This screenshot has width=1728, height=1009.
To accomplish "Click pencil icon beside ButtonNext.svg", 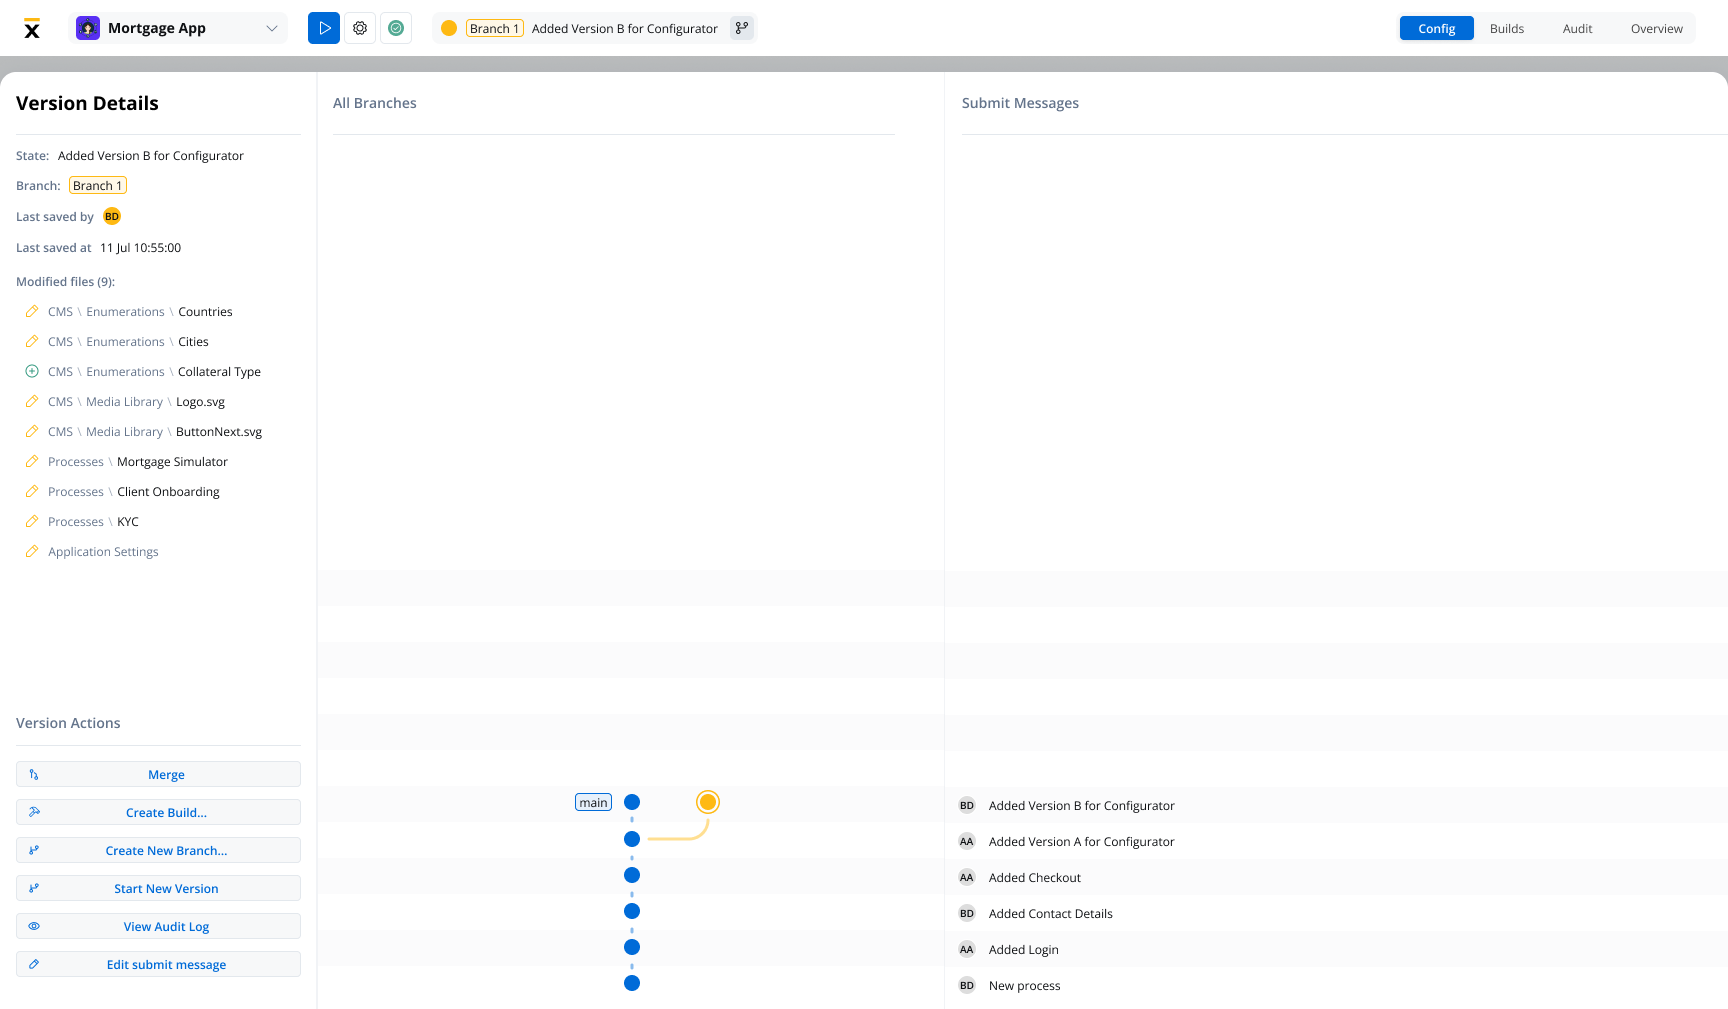I will [x=32, y=431].
